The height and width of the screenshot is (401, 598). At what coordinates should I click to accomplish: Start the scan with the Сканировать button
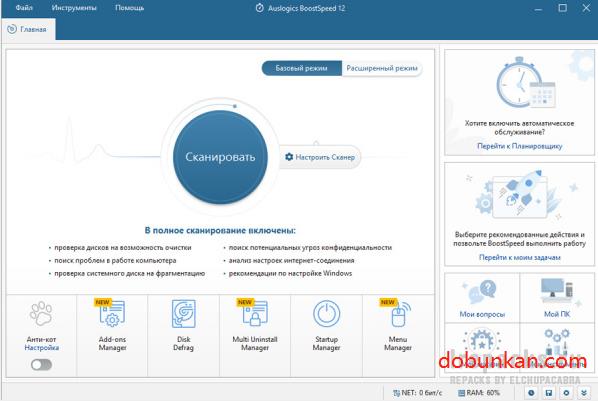(x=220, y=157)
